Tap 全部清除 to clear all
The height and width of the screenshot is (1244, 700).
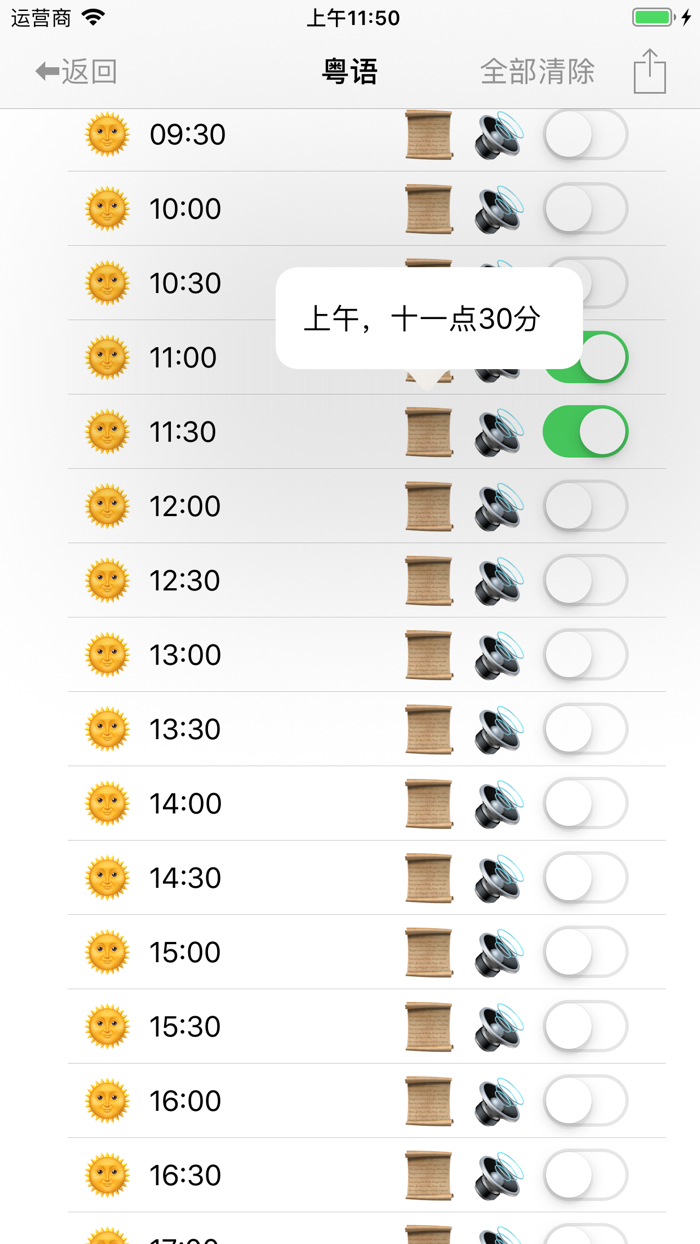pyautogui.click(x=538, y=70)
